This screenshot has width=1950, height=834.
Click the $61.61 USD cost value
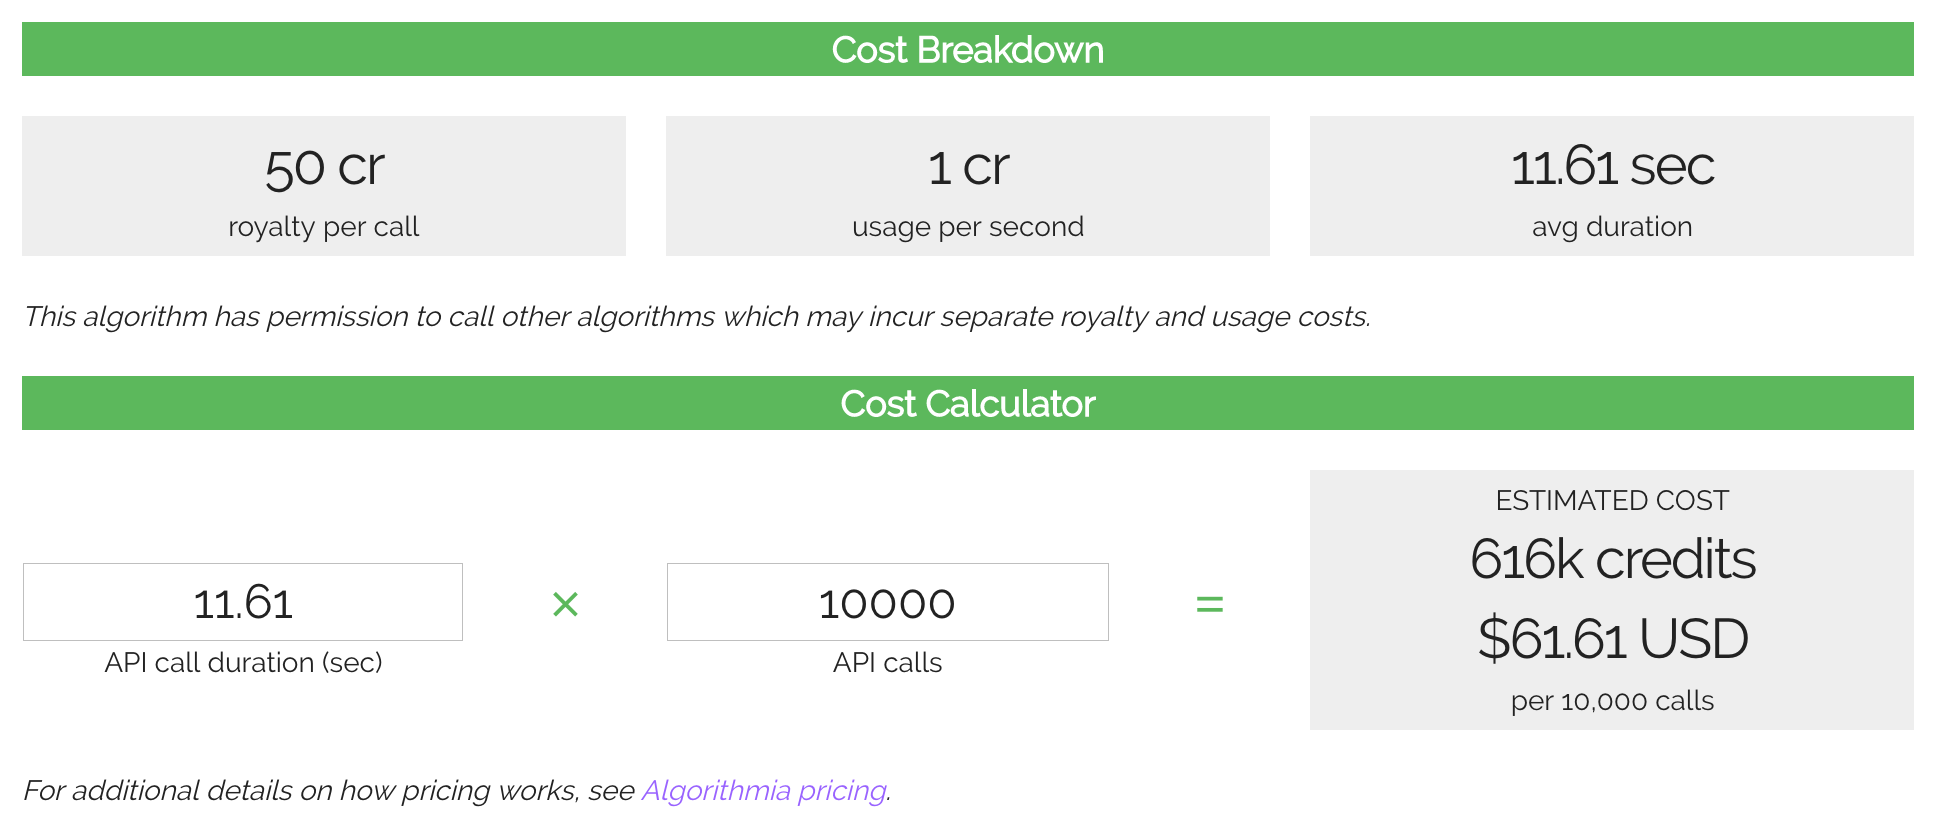point(1612,639)
